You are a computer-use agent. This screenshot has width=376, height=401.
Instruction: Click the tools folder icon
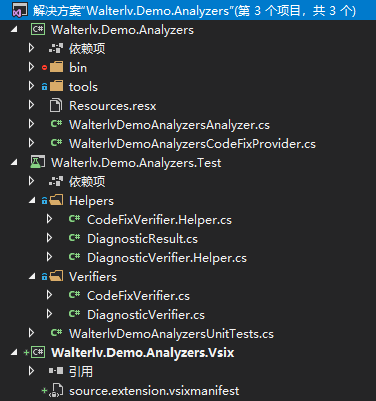coord(56,87)
